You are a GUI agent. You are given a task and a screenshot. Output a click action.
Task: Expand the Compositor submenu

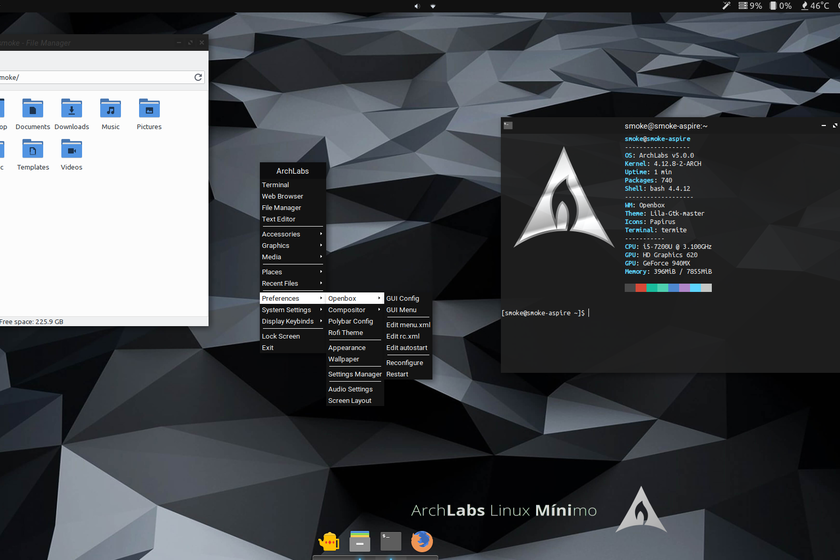coord(355,310)
